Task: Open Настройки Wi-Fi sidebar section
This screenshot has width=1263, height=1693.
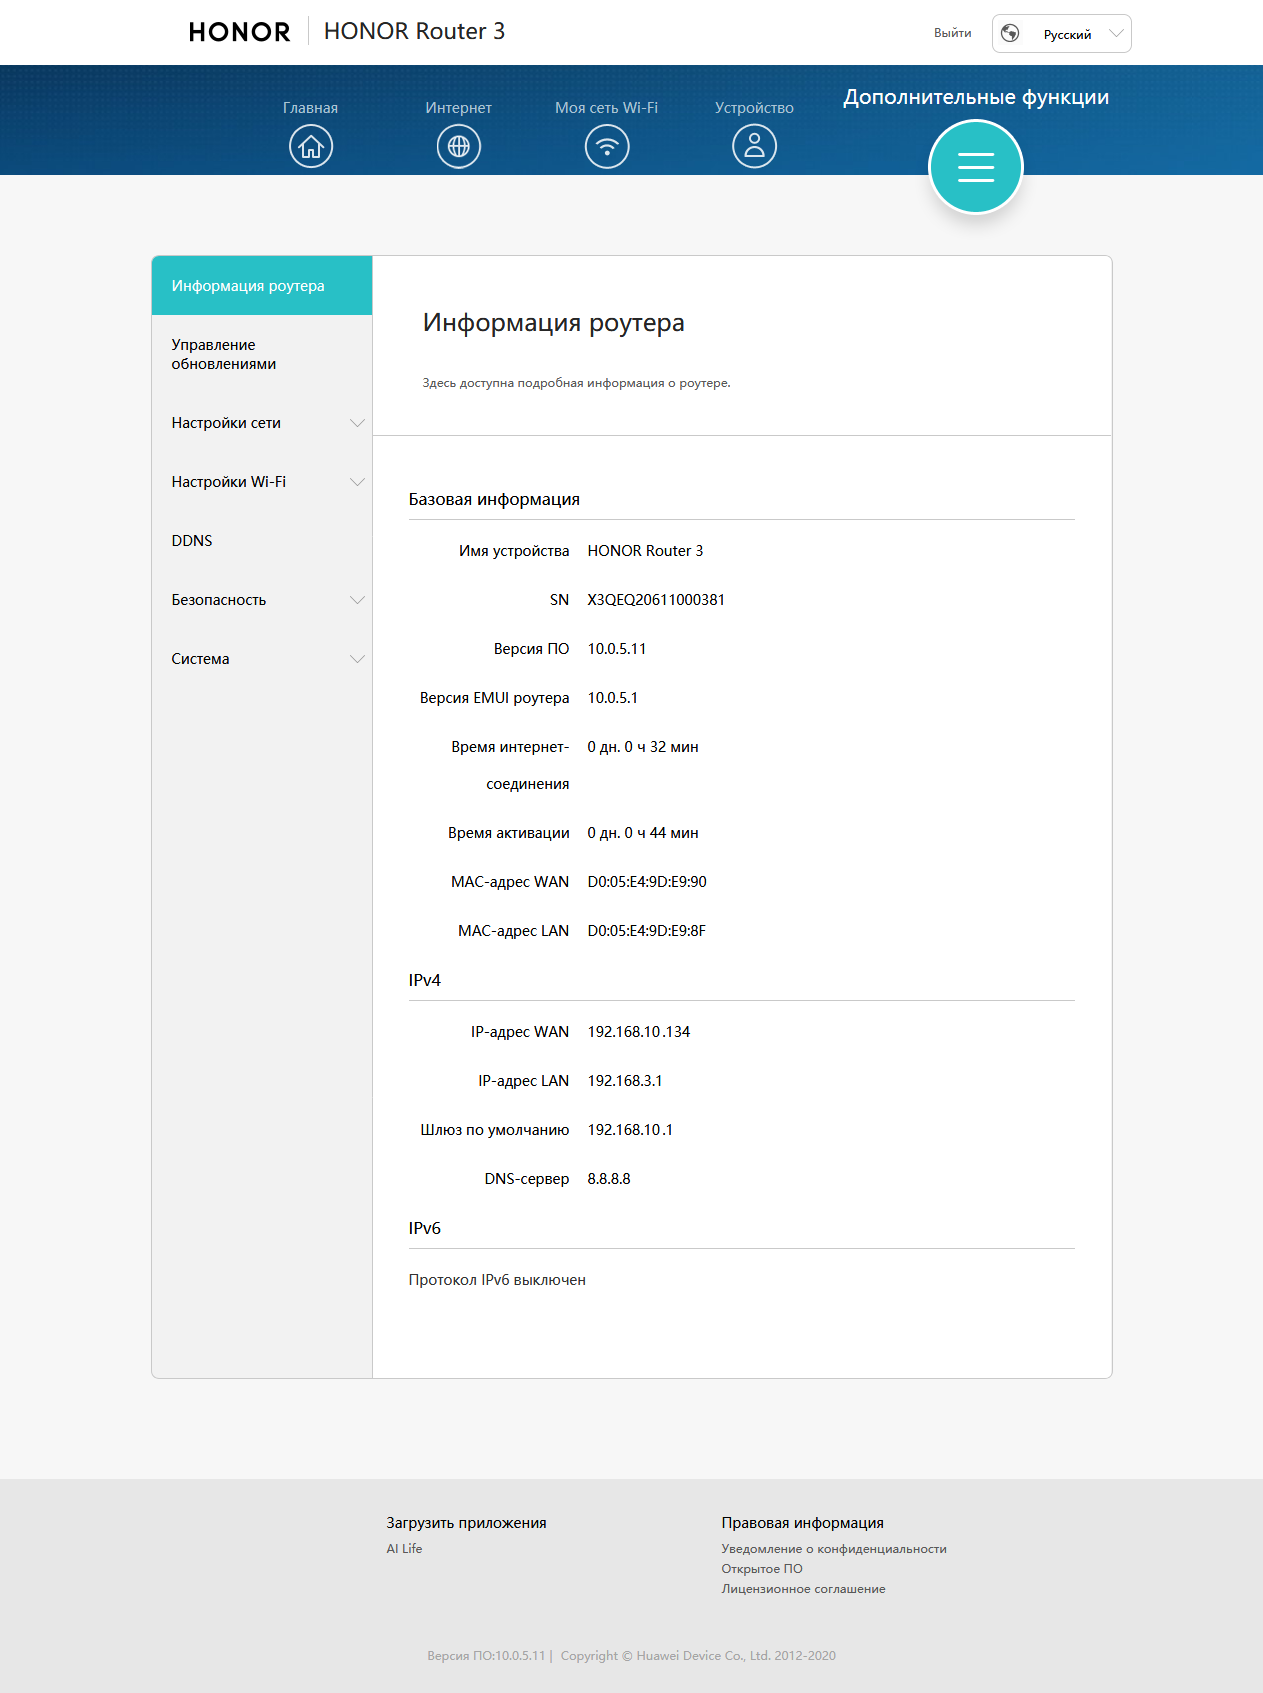Action: (262, 482)
